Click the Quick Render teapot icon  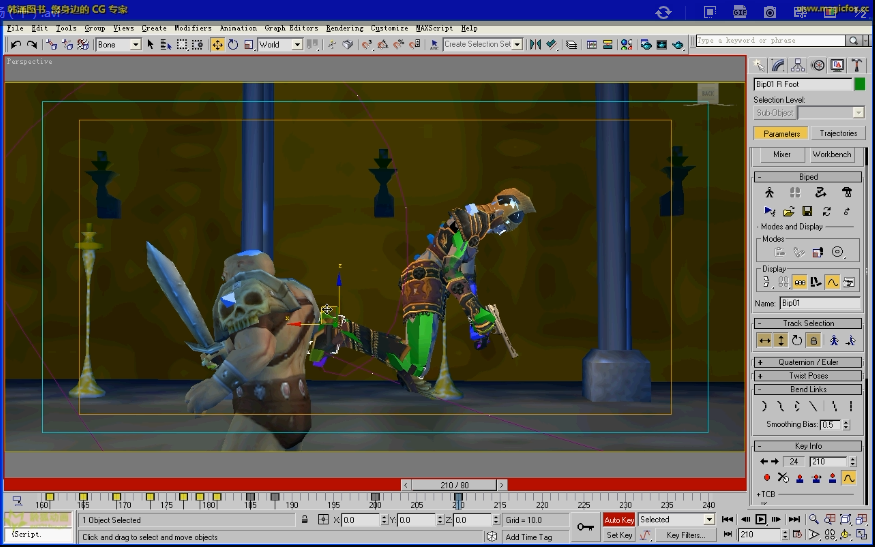point(677,45)
